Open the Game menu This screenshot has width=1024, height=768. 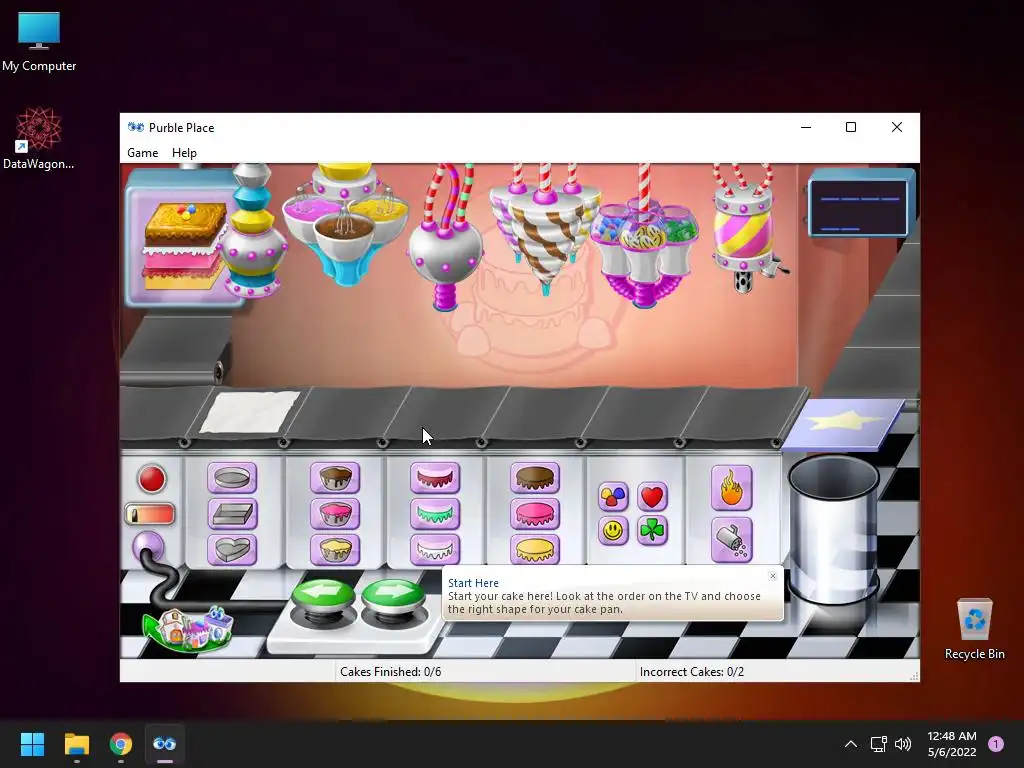click(x=142, y=153)
